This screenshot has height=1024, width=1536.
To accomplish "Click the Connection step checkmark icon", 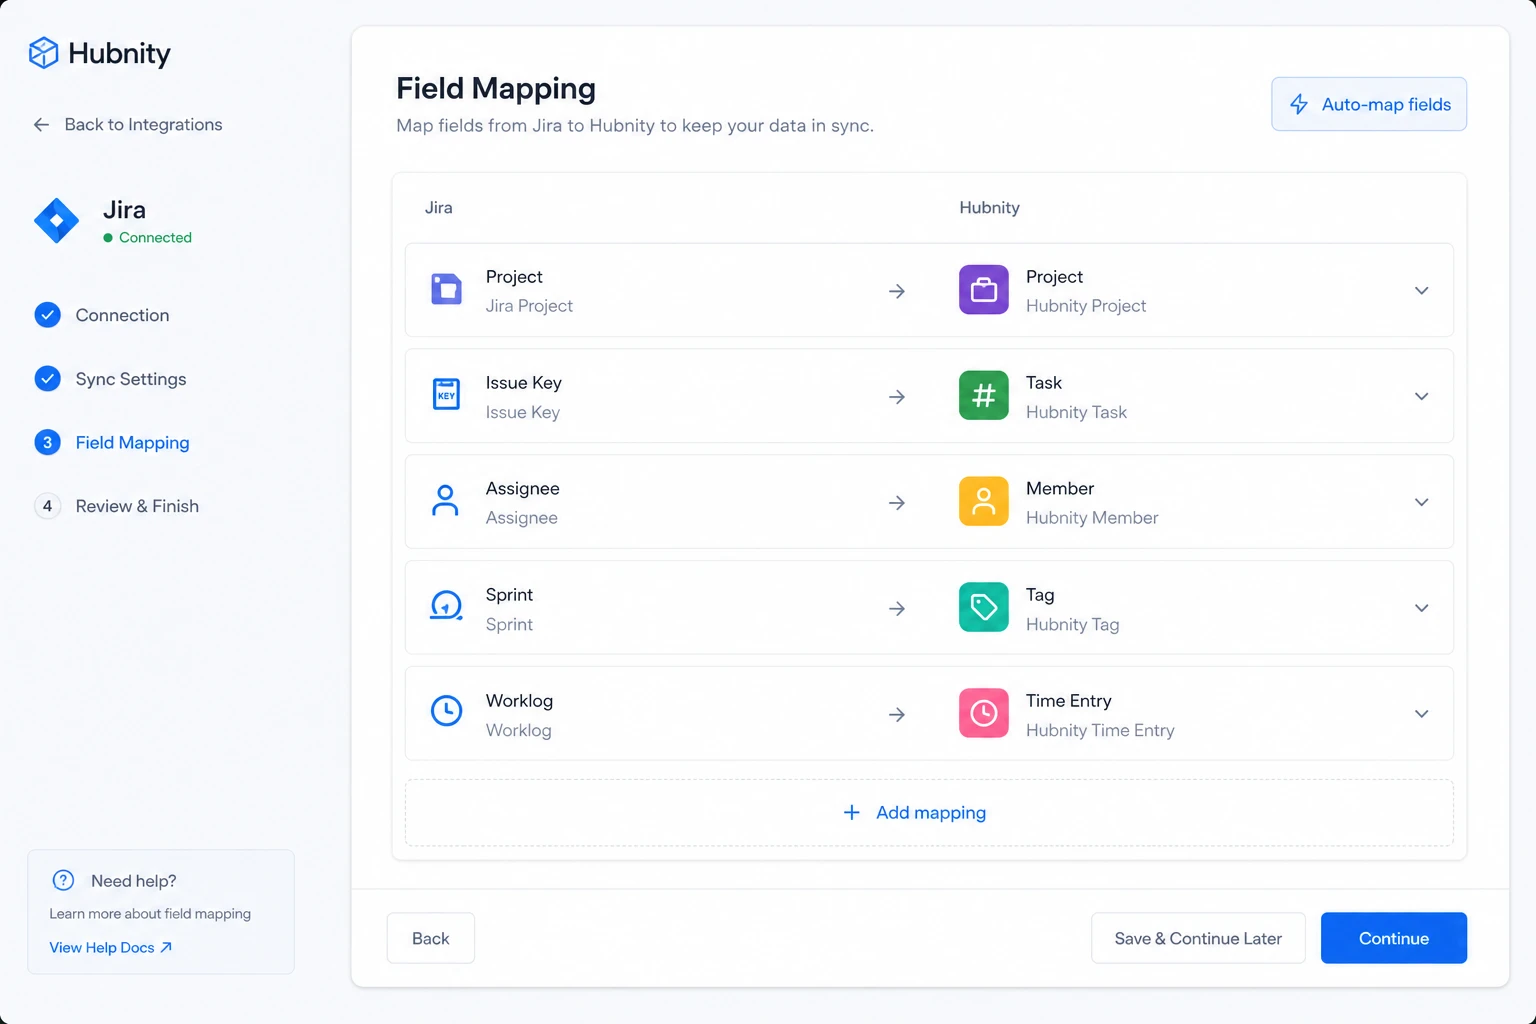I will 48,315.
